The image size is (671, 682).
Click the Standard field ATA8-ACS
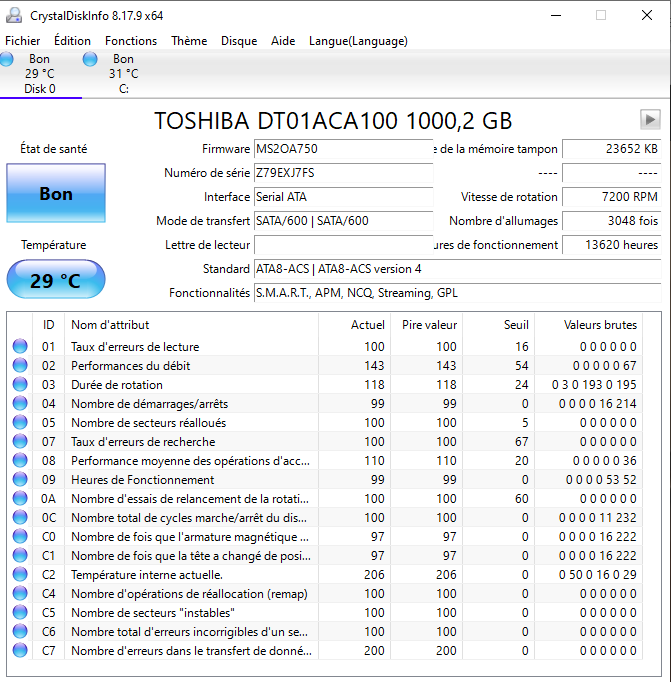[457, 269]
